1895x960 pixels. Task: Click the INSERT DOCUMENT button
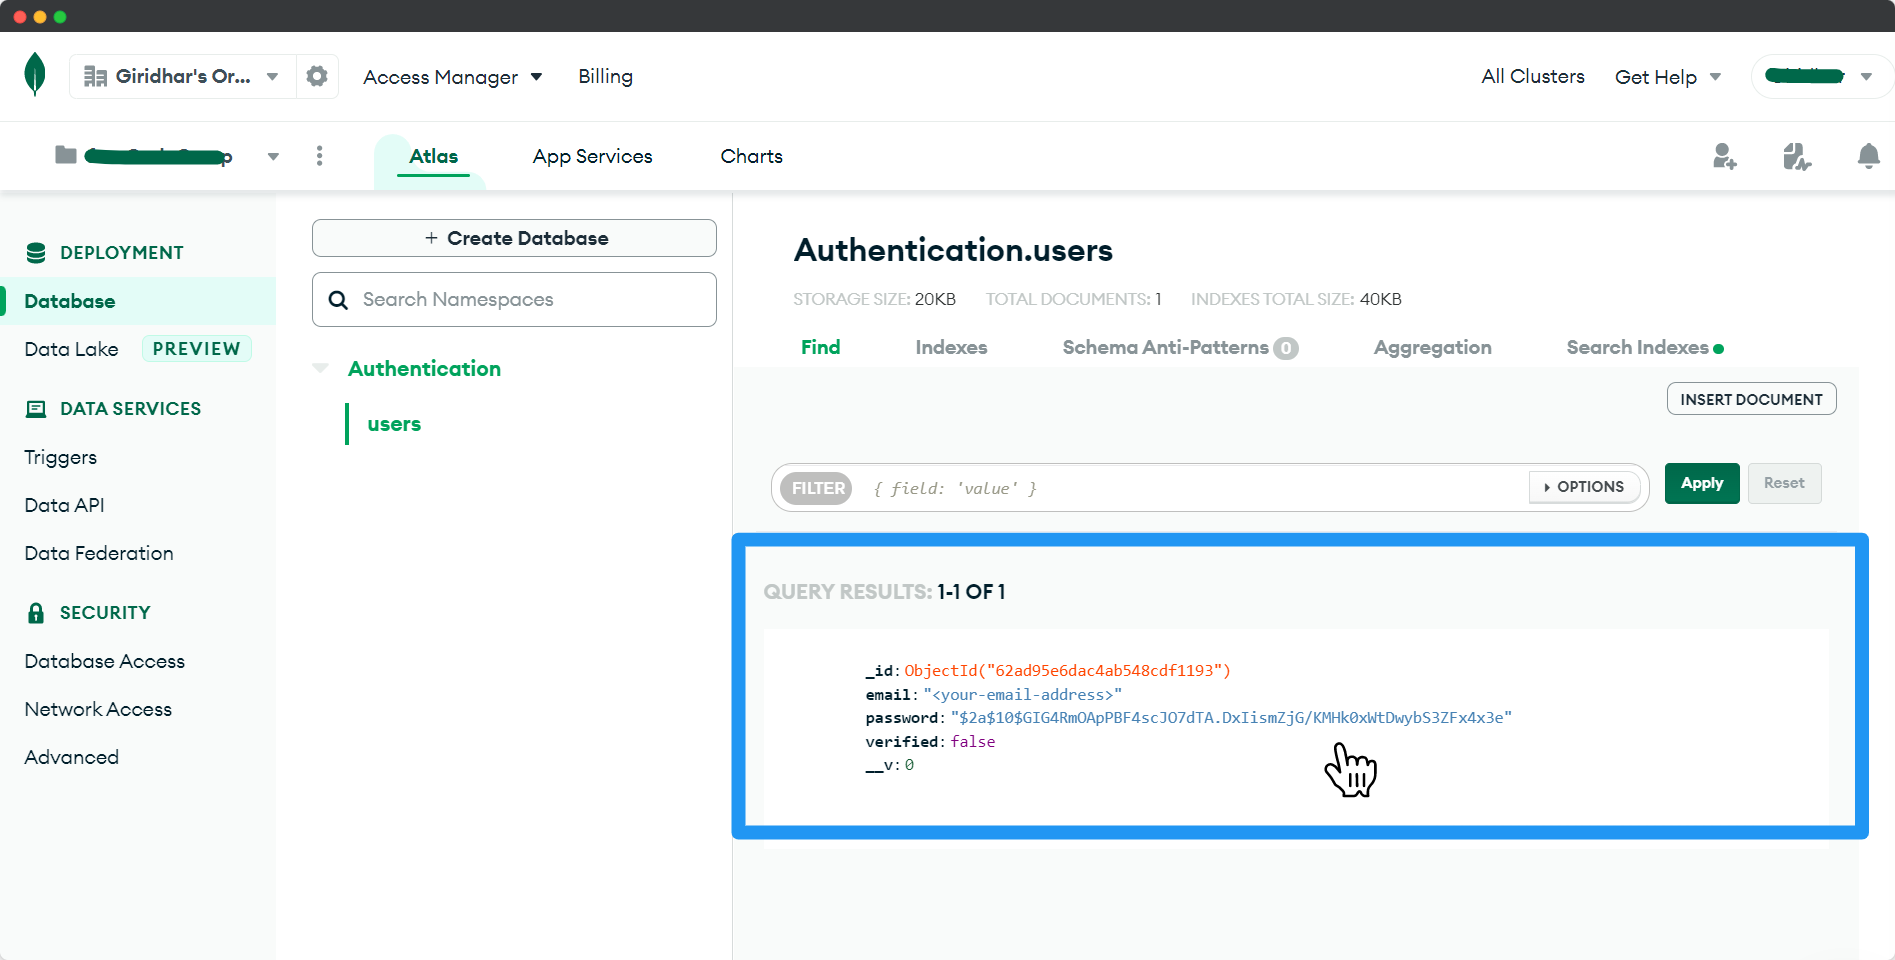[1750, 398]
